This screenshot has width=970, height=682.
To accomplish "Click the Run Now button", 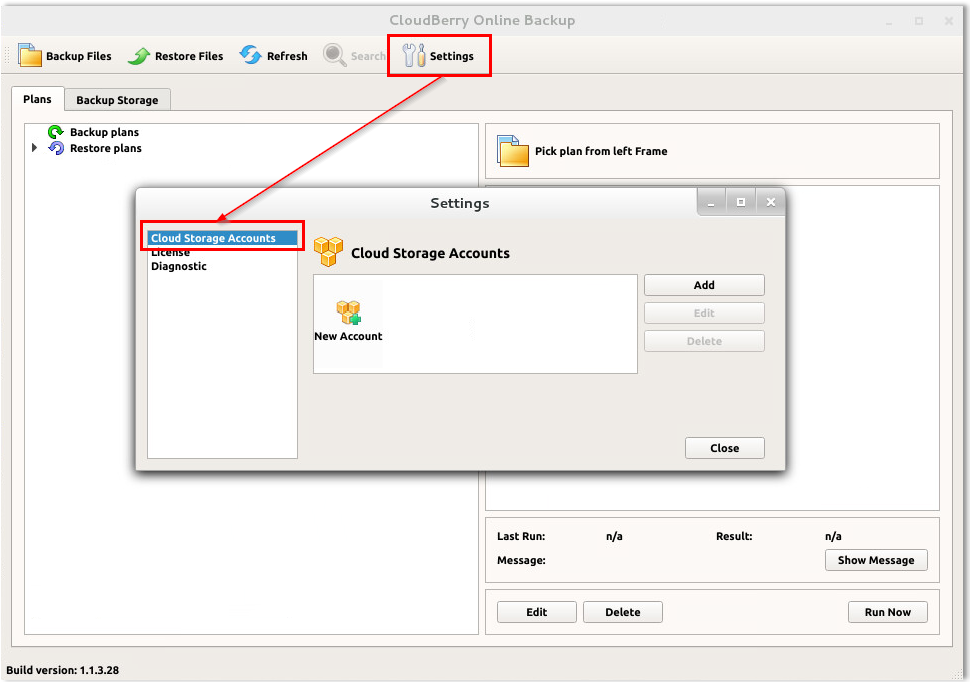I will (x=887, y=612).
